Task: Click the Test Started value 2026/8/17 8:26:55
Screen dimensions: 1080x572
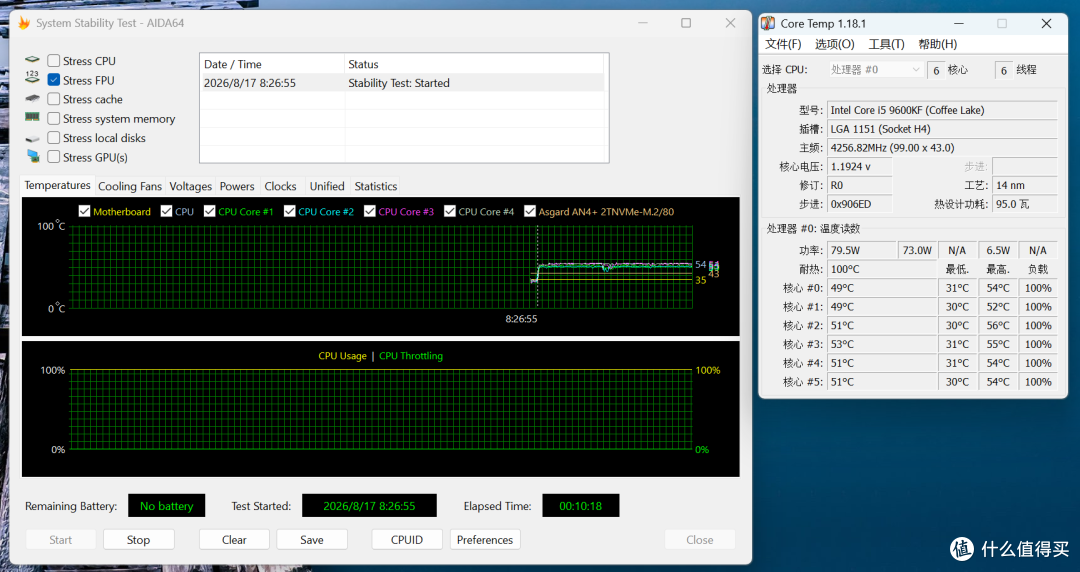Action: click(x=369, y=506)
